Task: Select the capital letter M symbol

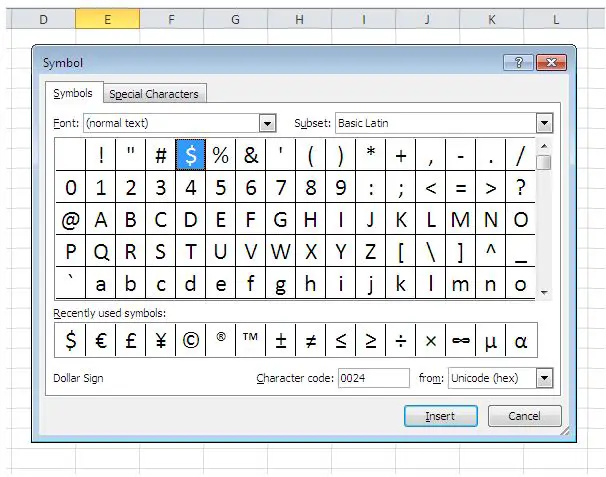Action: pyautogui.click(x=461, y=219)
